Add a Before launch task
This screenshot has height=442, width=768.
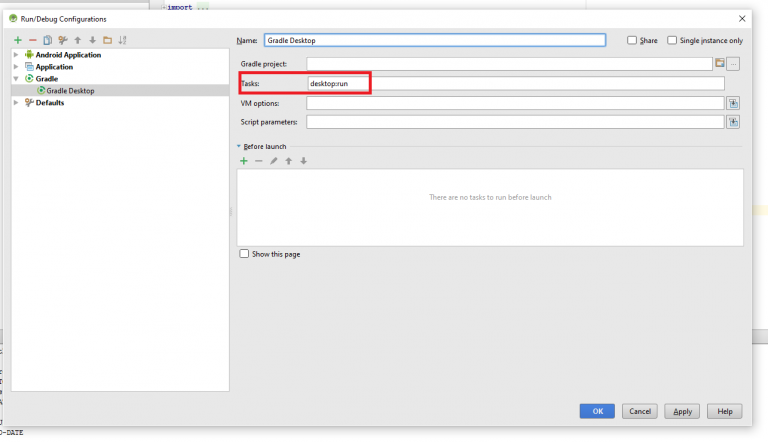243,161
